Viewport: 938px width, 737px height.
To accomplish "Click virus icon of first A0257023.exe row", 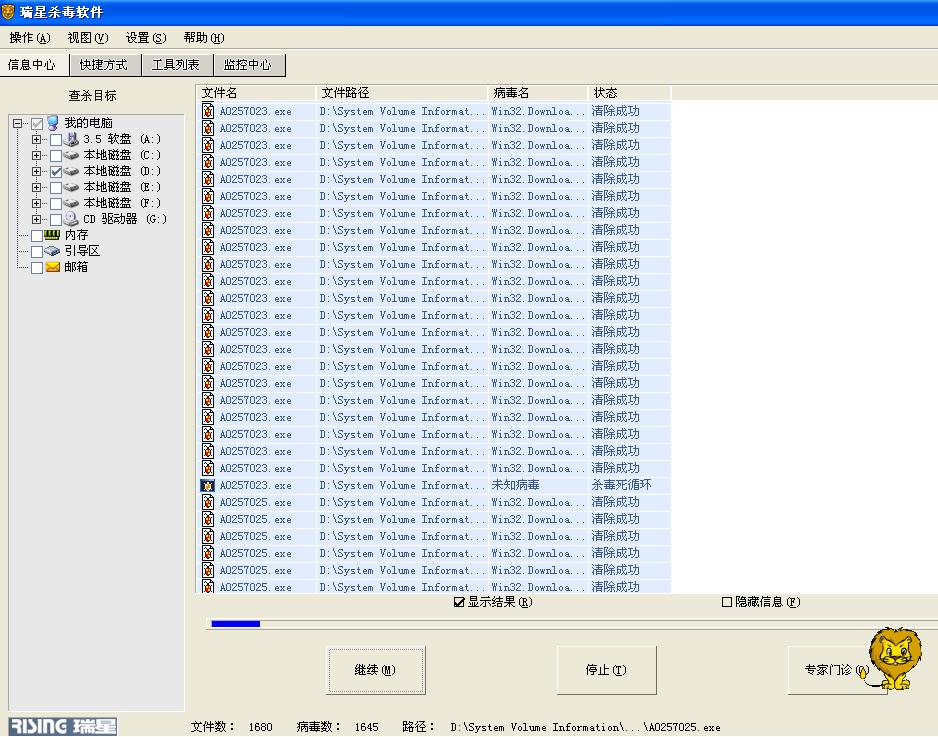I will [x=208, y=111].
